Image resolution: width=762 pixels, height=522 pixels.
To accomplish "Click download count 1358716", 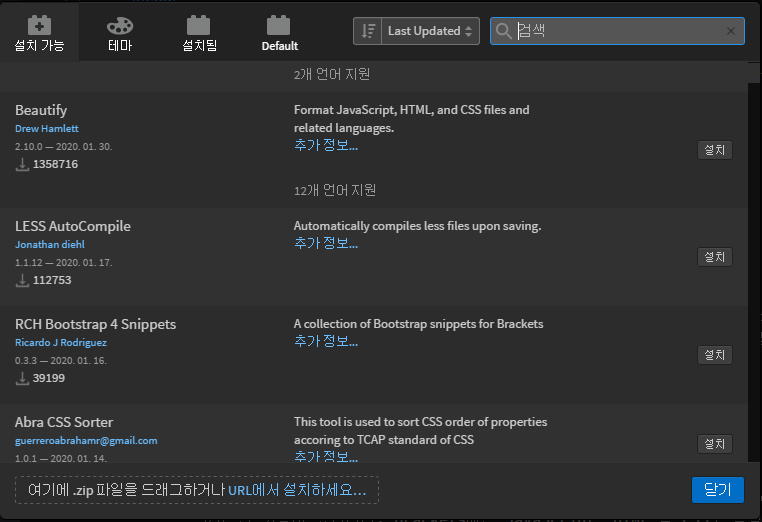I will tap(55, 164).
